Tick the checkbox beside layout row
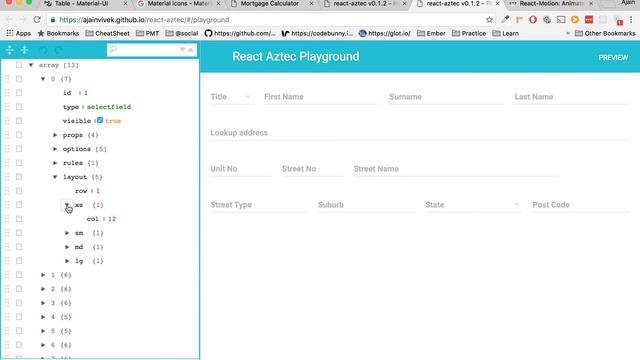The height and width of the screenshot is (360, 640). 19,177
